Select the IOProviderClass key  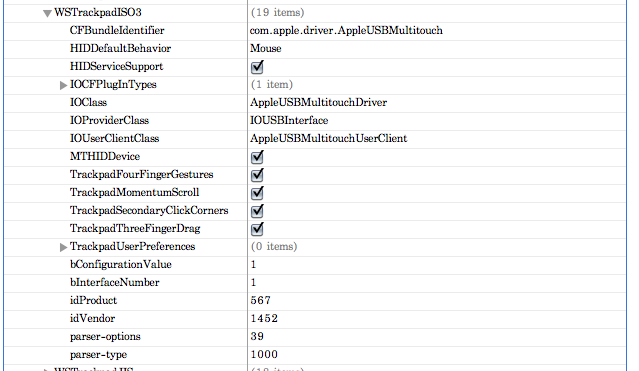(109, 120)
